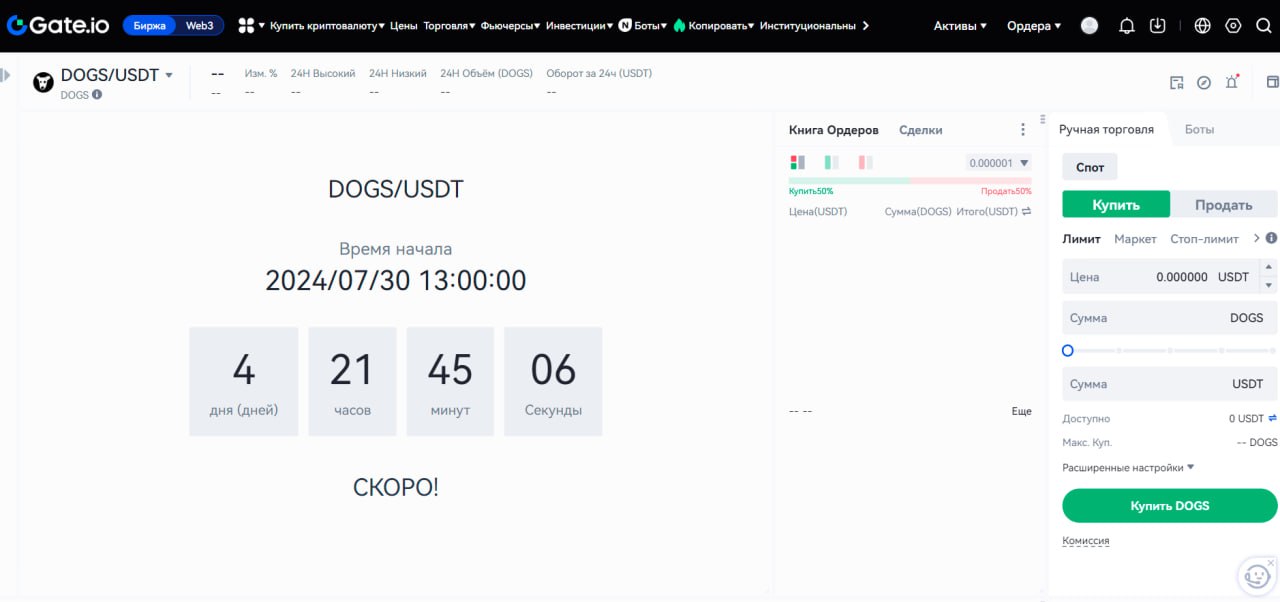The image size is (1280, 602).
Task: Select the Продать side toggle
Action: click(1224, 204)
